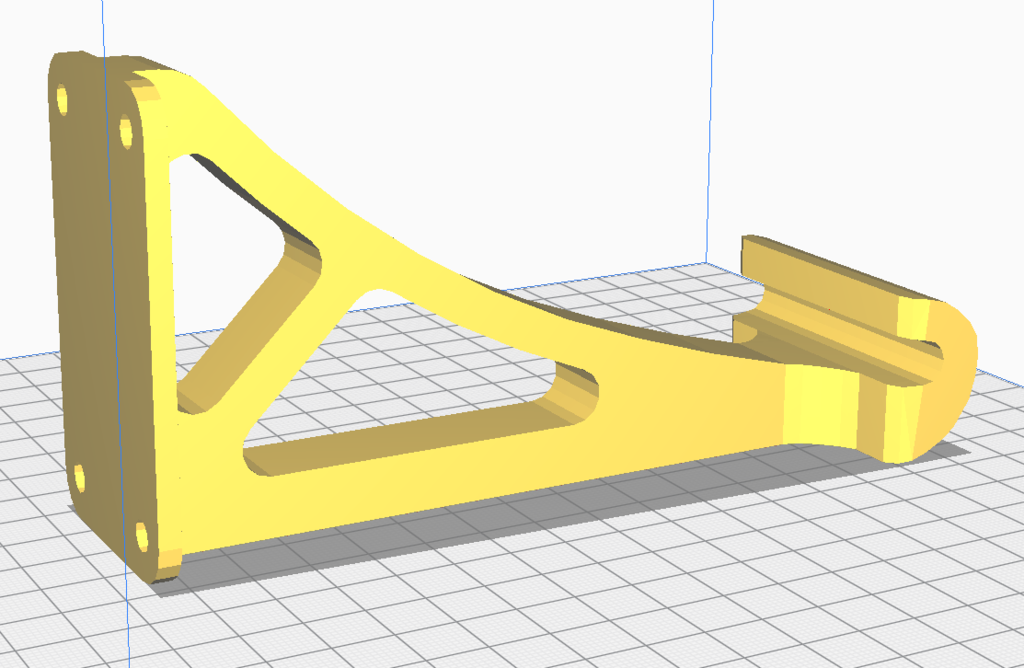The height and width of the screenshot is (668, 1024).
Task: Click the vertical mounting plate of the bracket
Action: tap(100, 300)
